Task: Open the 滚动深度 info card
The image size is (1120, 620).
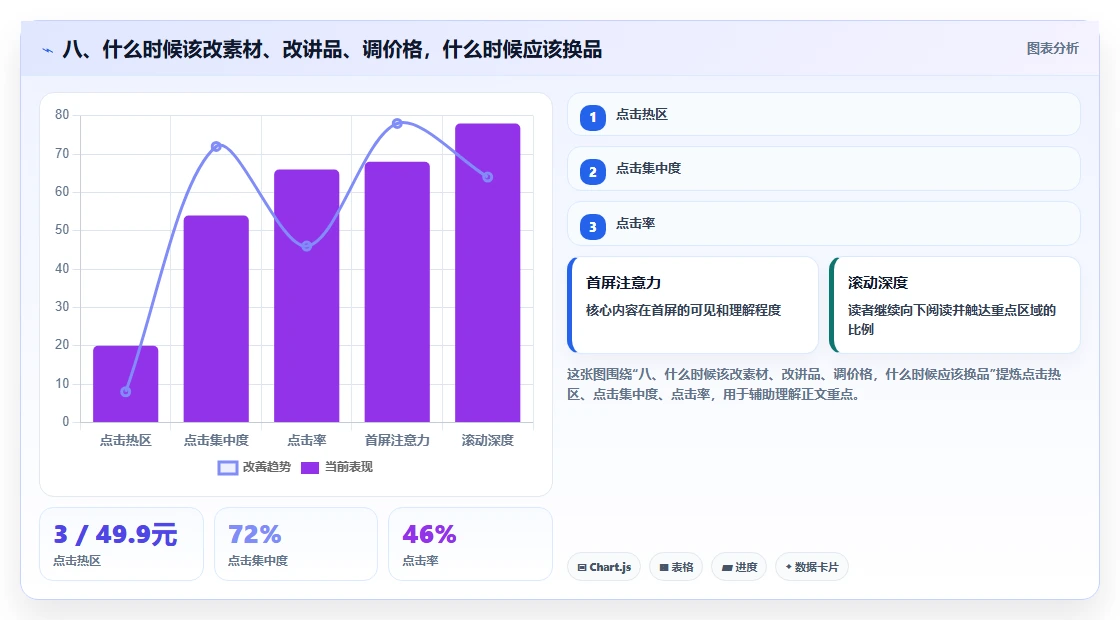Action: (954, 305)
